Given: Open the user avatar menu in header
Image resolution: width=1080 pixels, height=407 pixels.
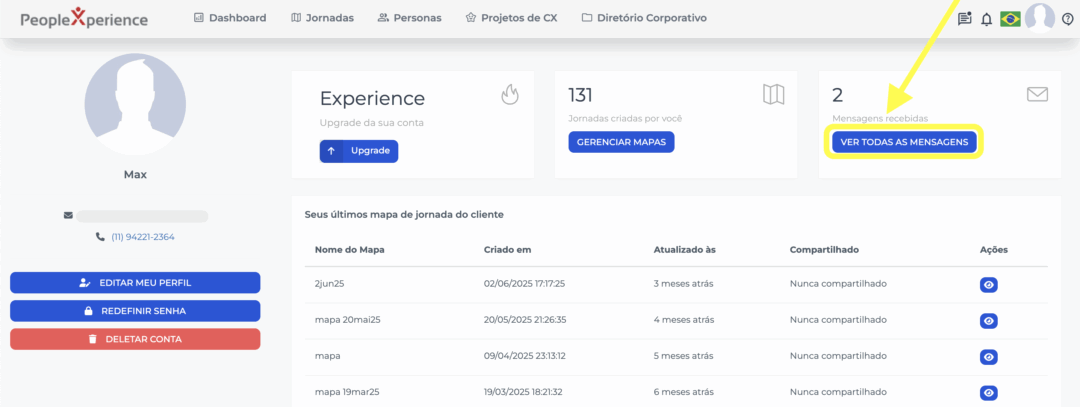Looking at the screenshot, I should coord(1040,18).
